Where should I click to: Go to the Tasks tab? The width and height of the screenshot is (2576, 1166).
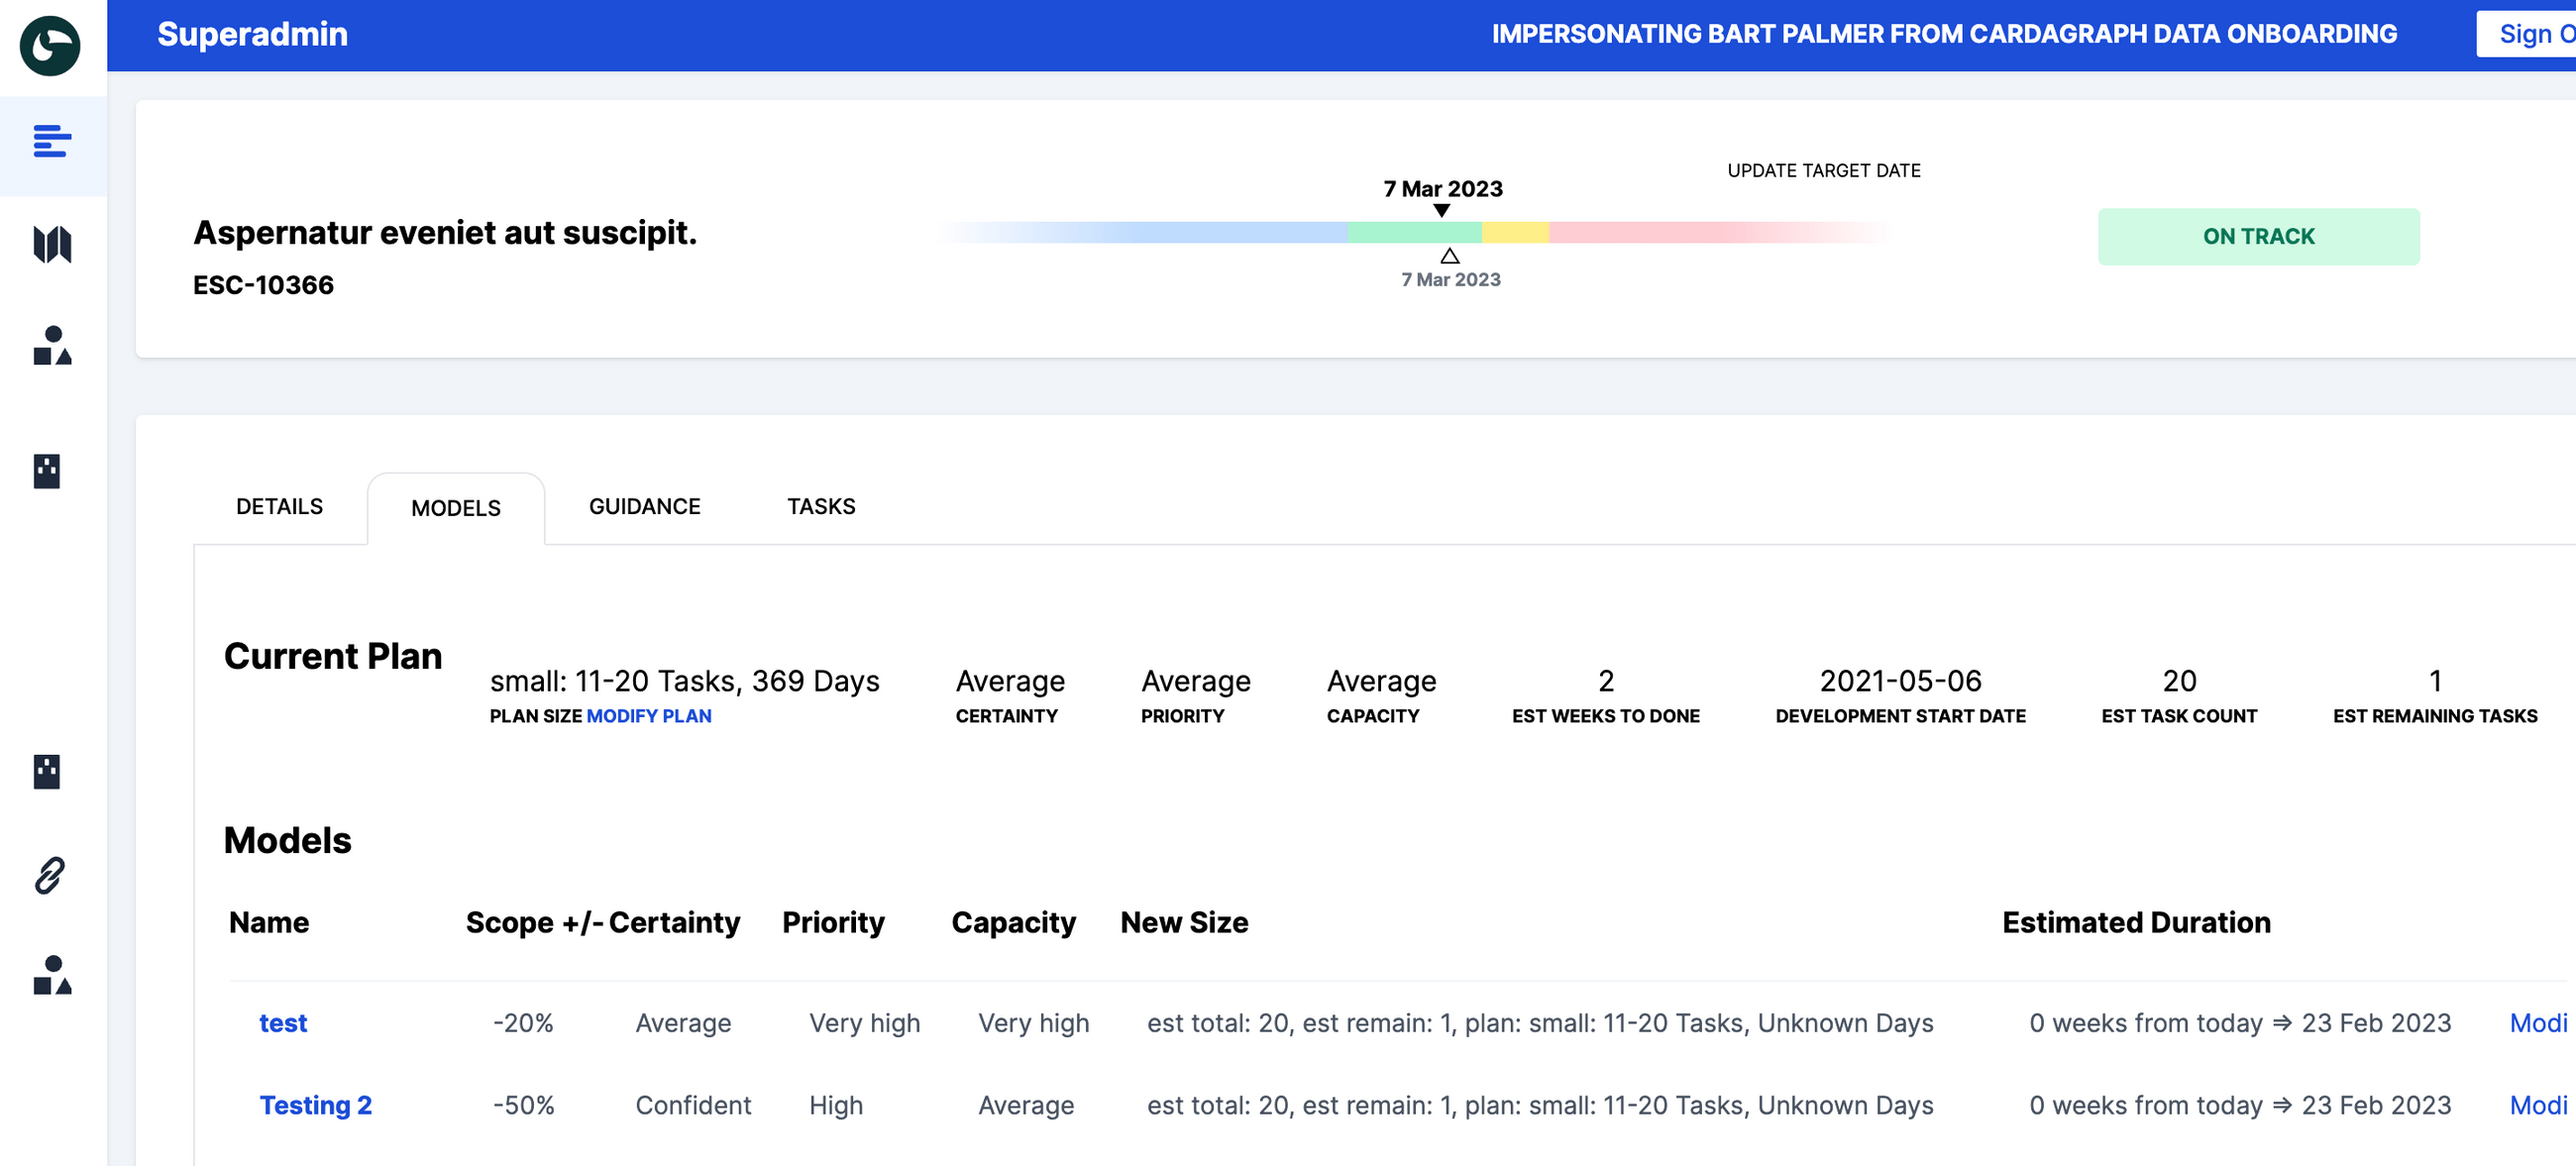tap(820, 506)
